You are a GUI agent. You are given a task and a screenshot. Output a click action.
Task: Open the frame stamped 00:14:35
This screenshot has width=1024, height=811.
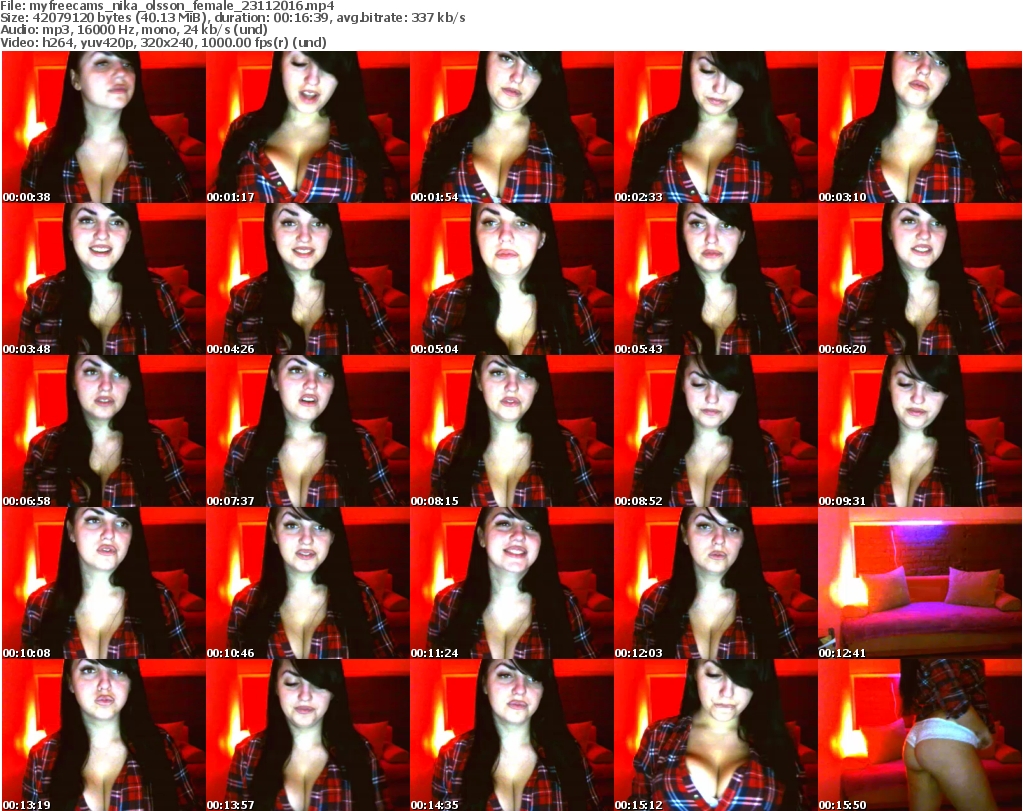coord(511,735)
